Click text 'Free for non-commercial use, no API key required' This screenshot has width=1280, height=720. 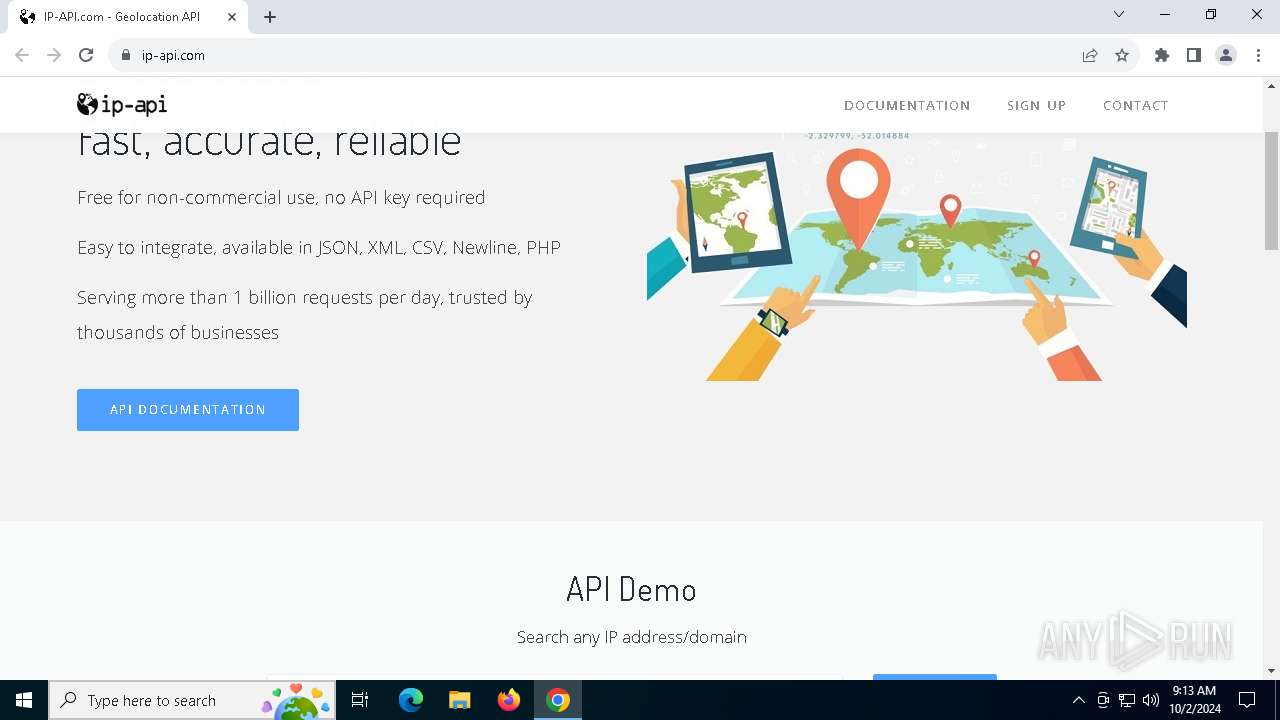point(281,198)
